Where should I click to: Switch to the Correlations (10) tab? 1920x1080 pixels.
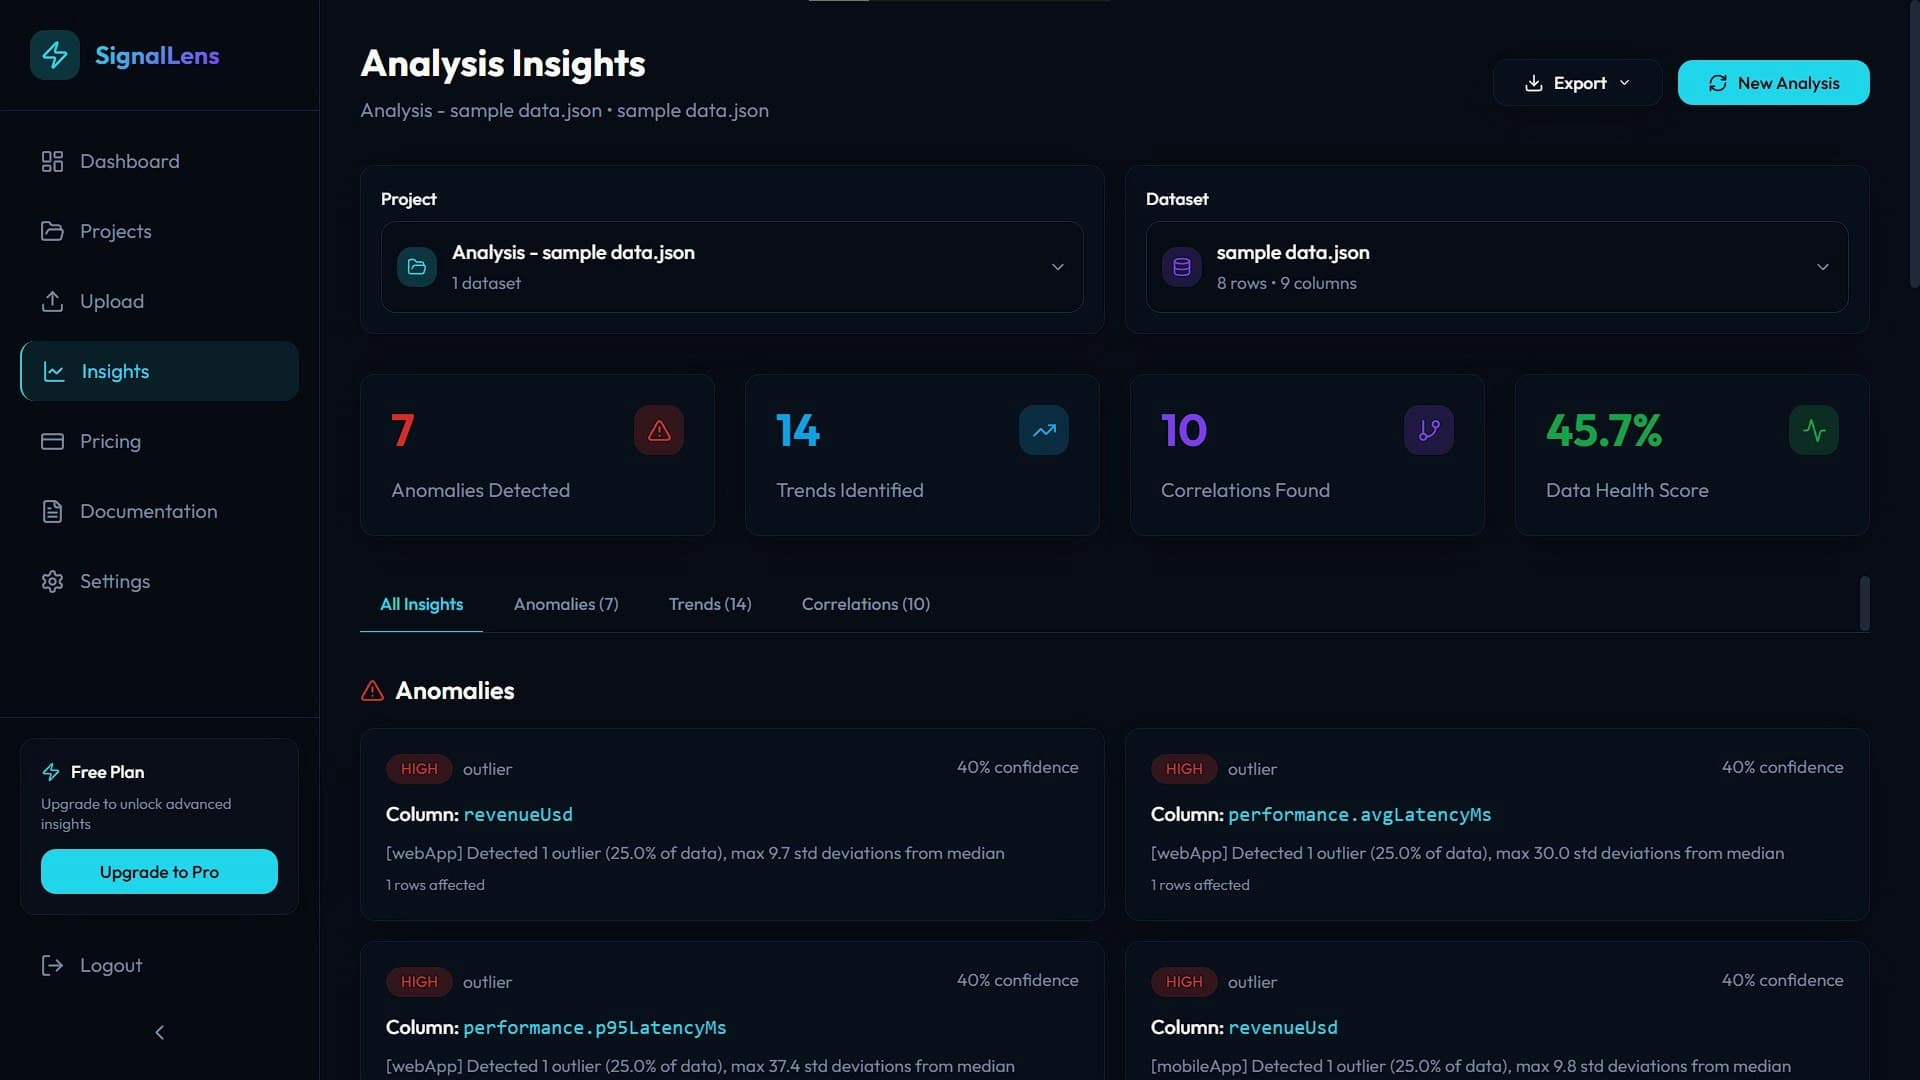865,604
